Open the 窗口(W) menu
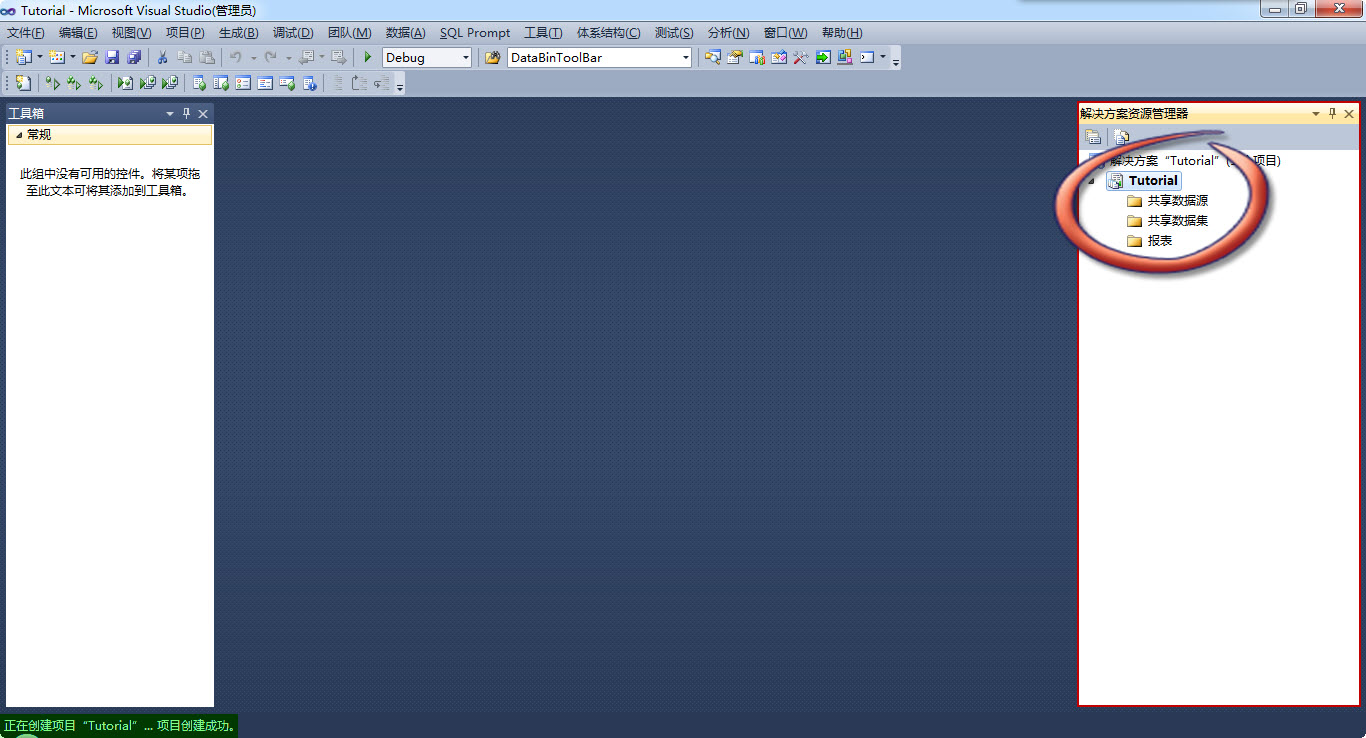1366x738 pixels. pyautogui.click(x=785, y=33)
